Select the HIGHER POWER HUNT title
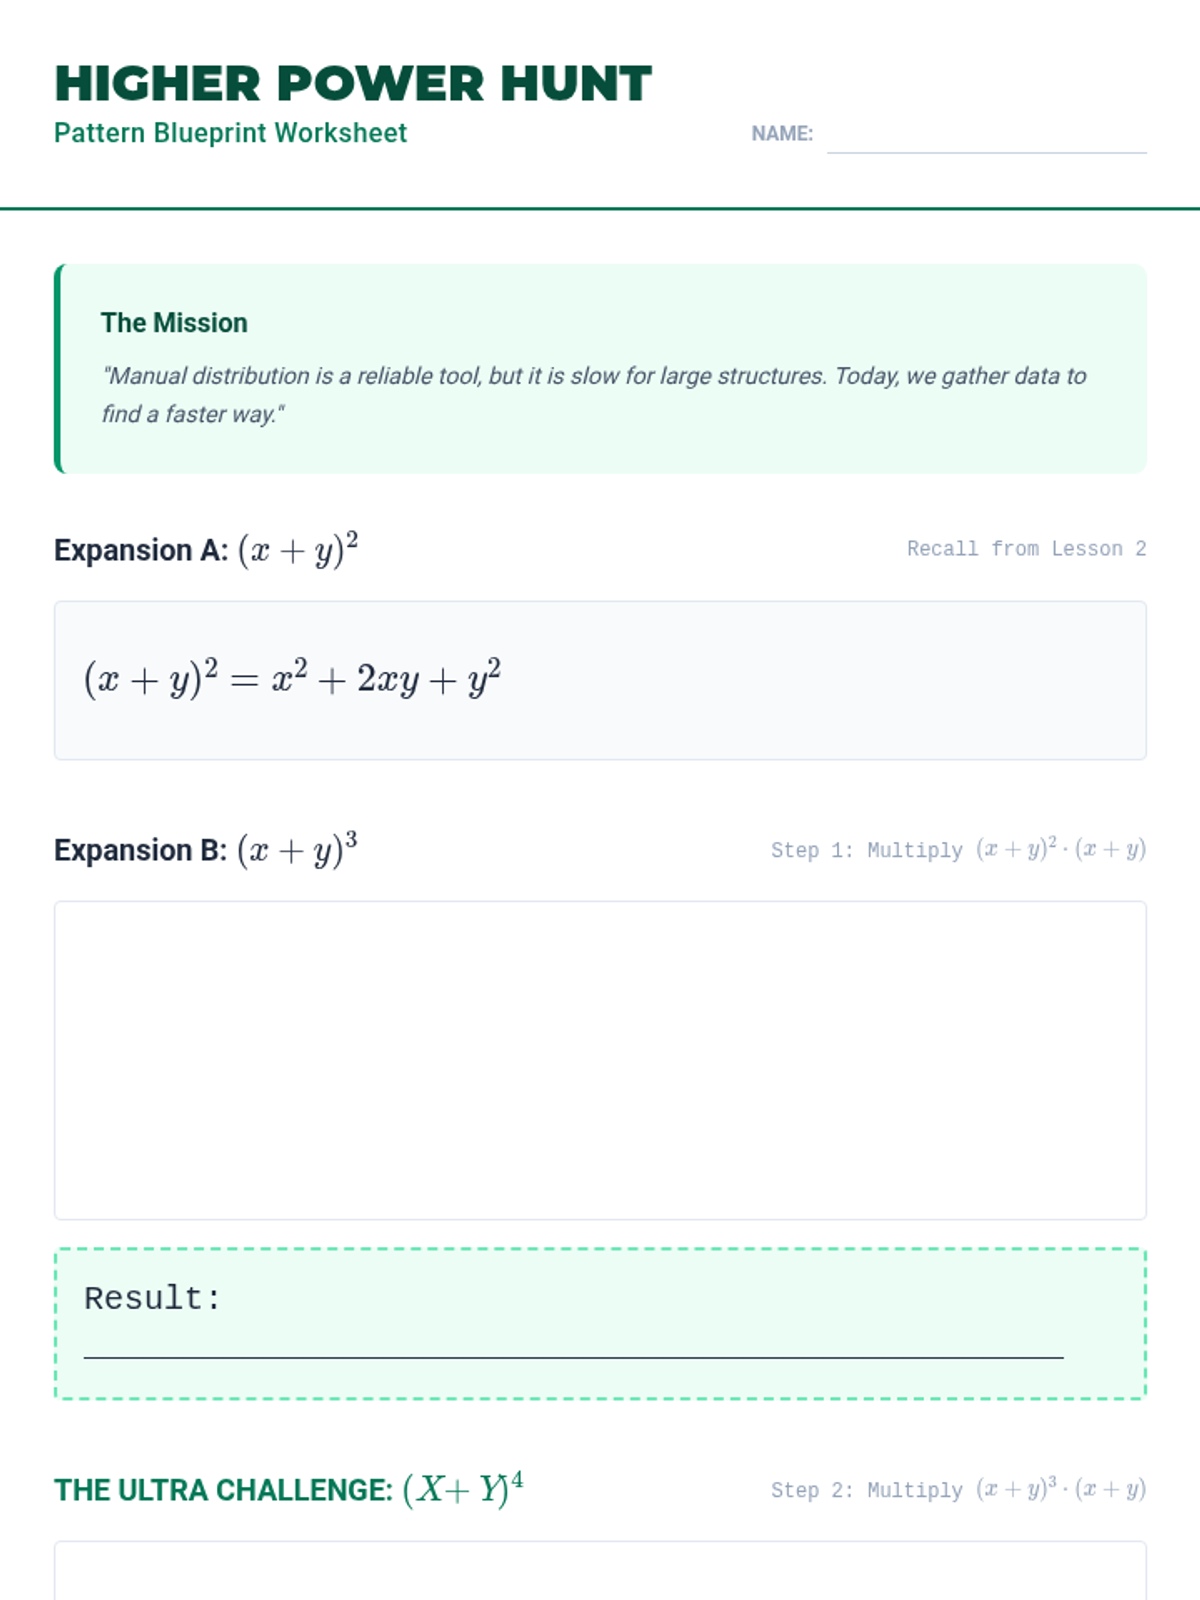 (353, 84)
